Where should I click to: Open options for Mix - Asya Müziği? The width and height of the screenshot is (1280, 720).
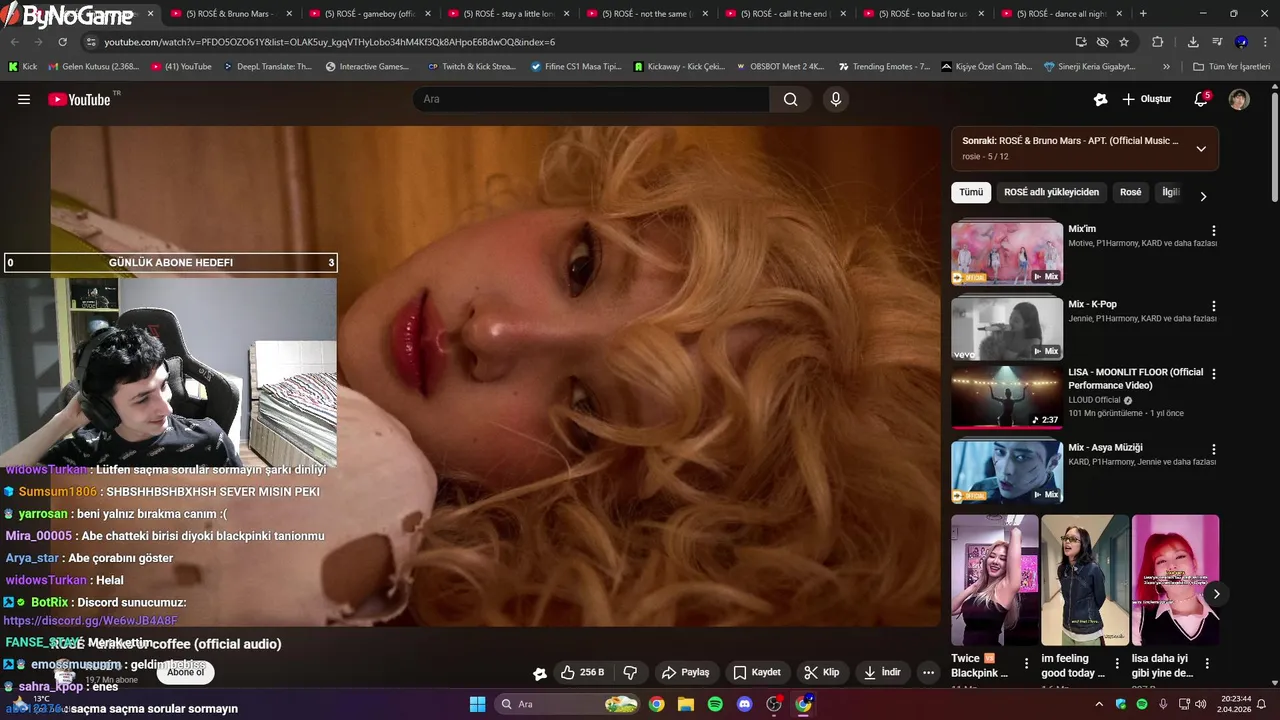point(1214,450)
